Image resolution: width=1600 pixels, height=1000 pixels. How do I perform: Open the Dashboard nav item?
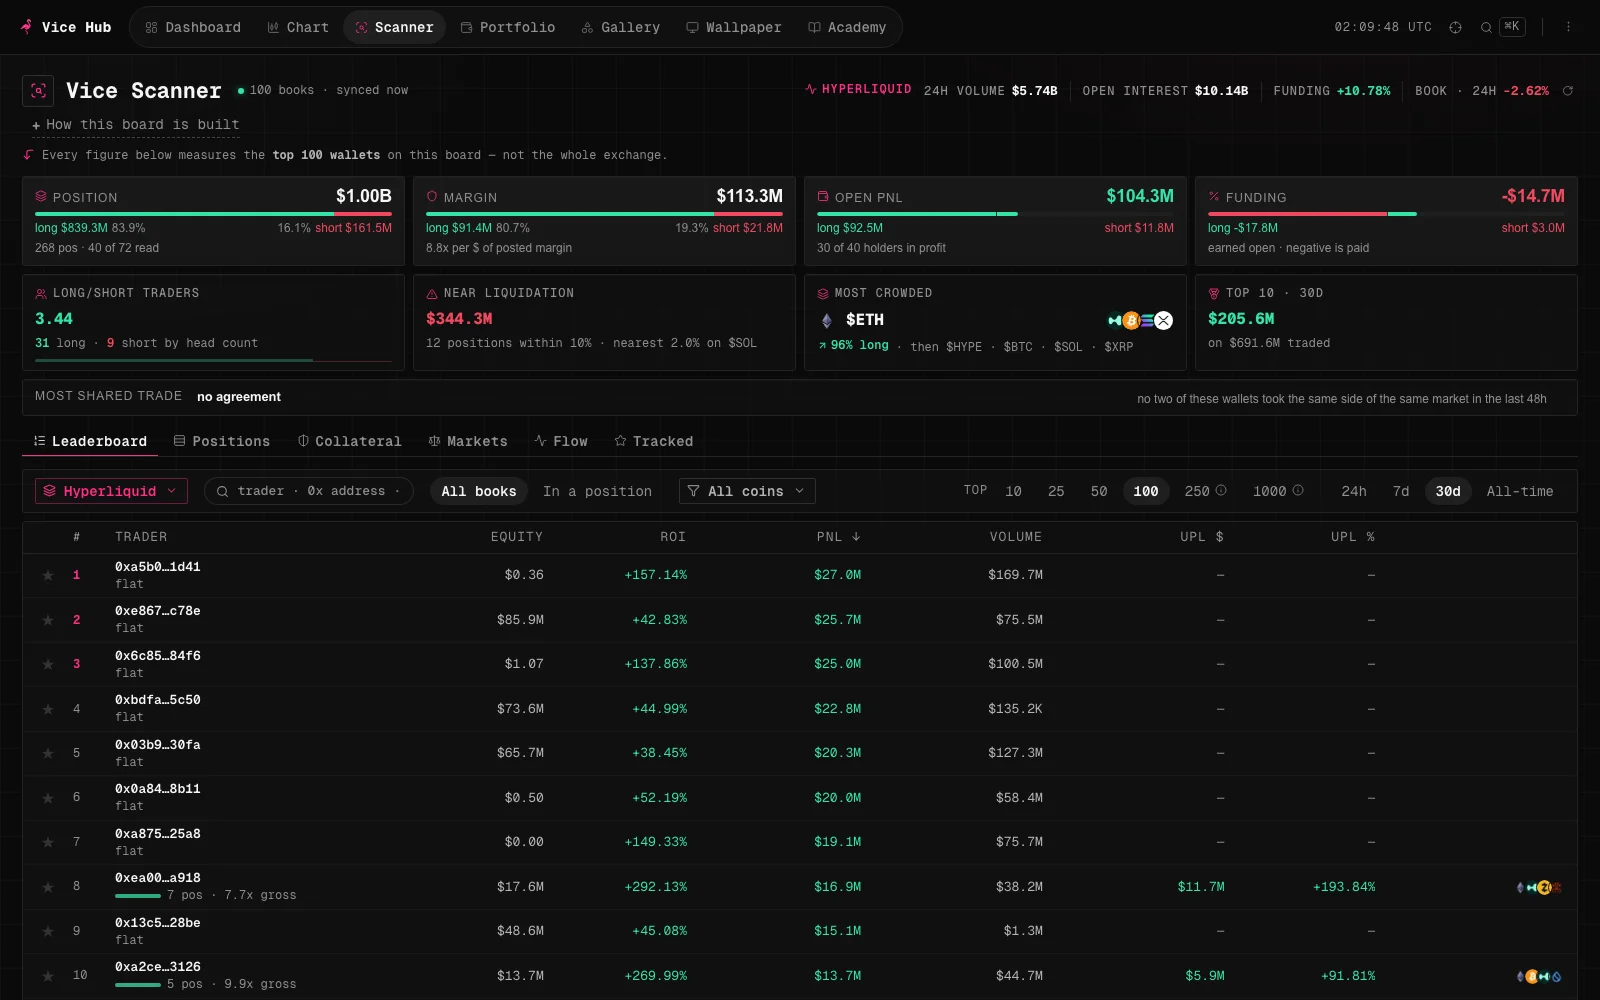pyautogui.click(x=193, y=27)
